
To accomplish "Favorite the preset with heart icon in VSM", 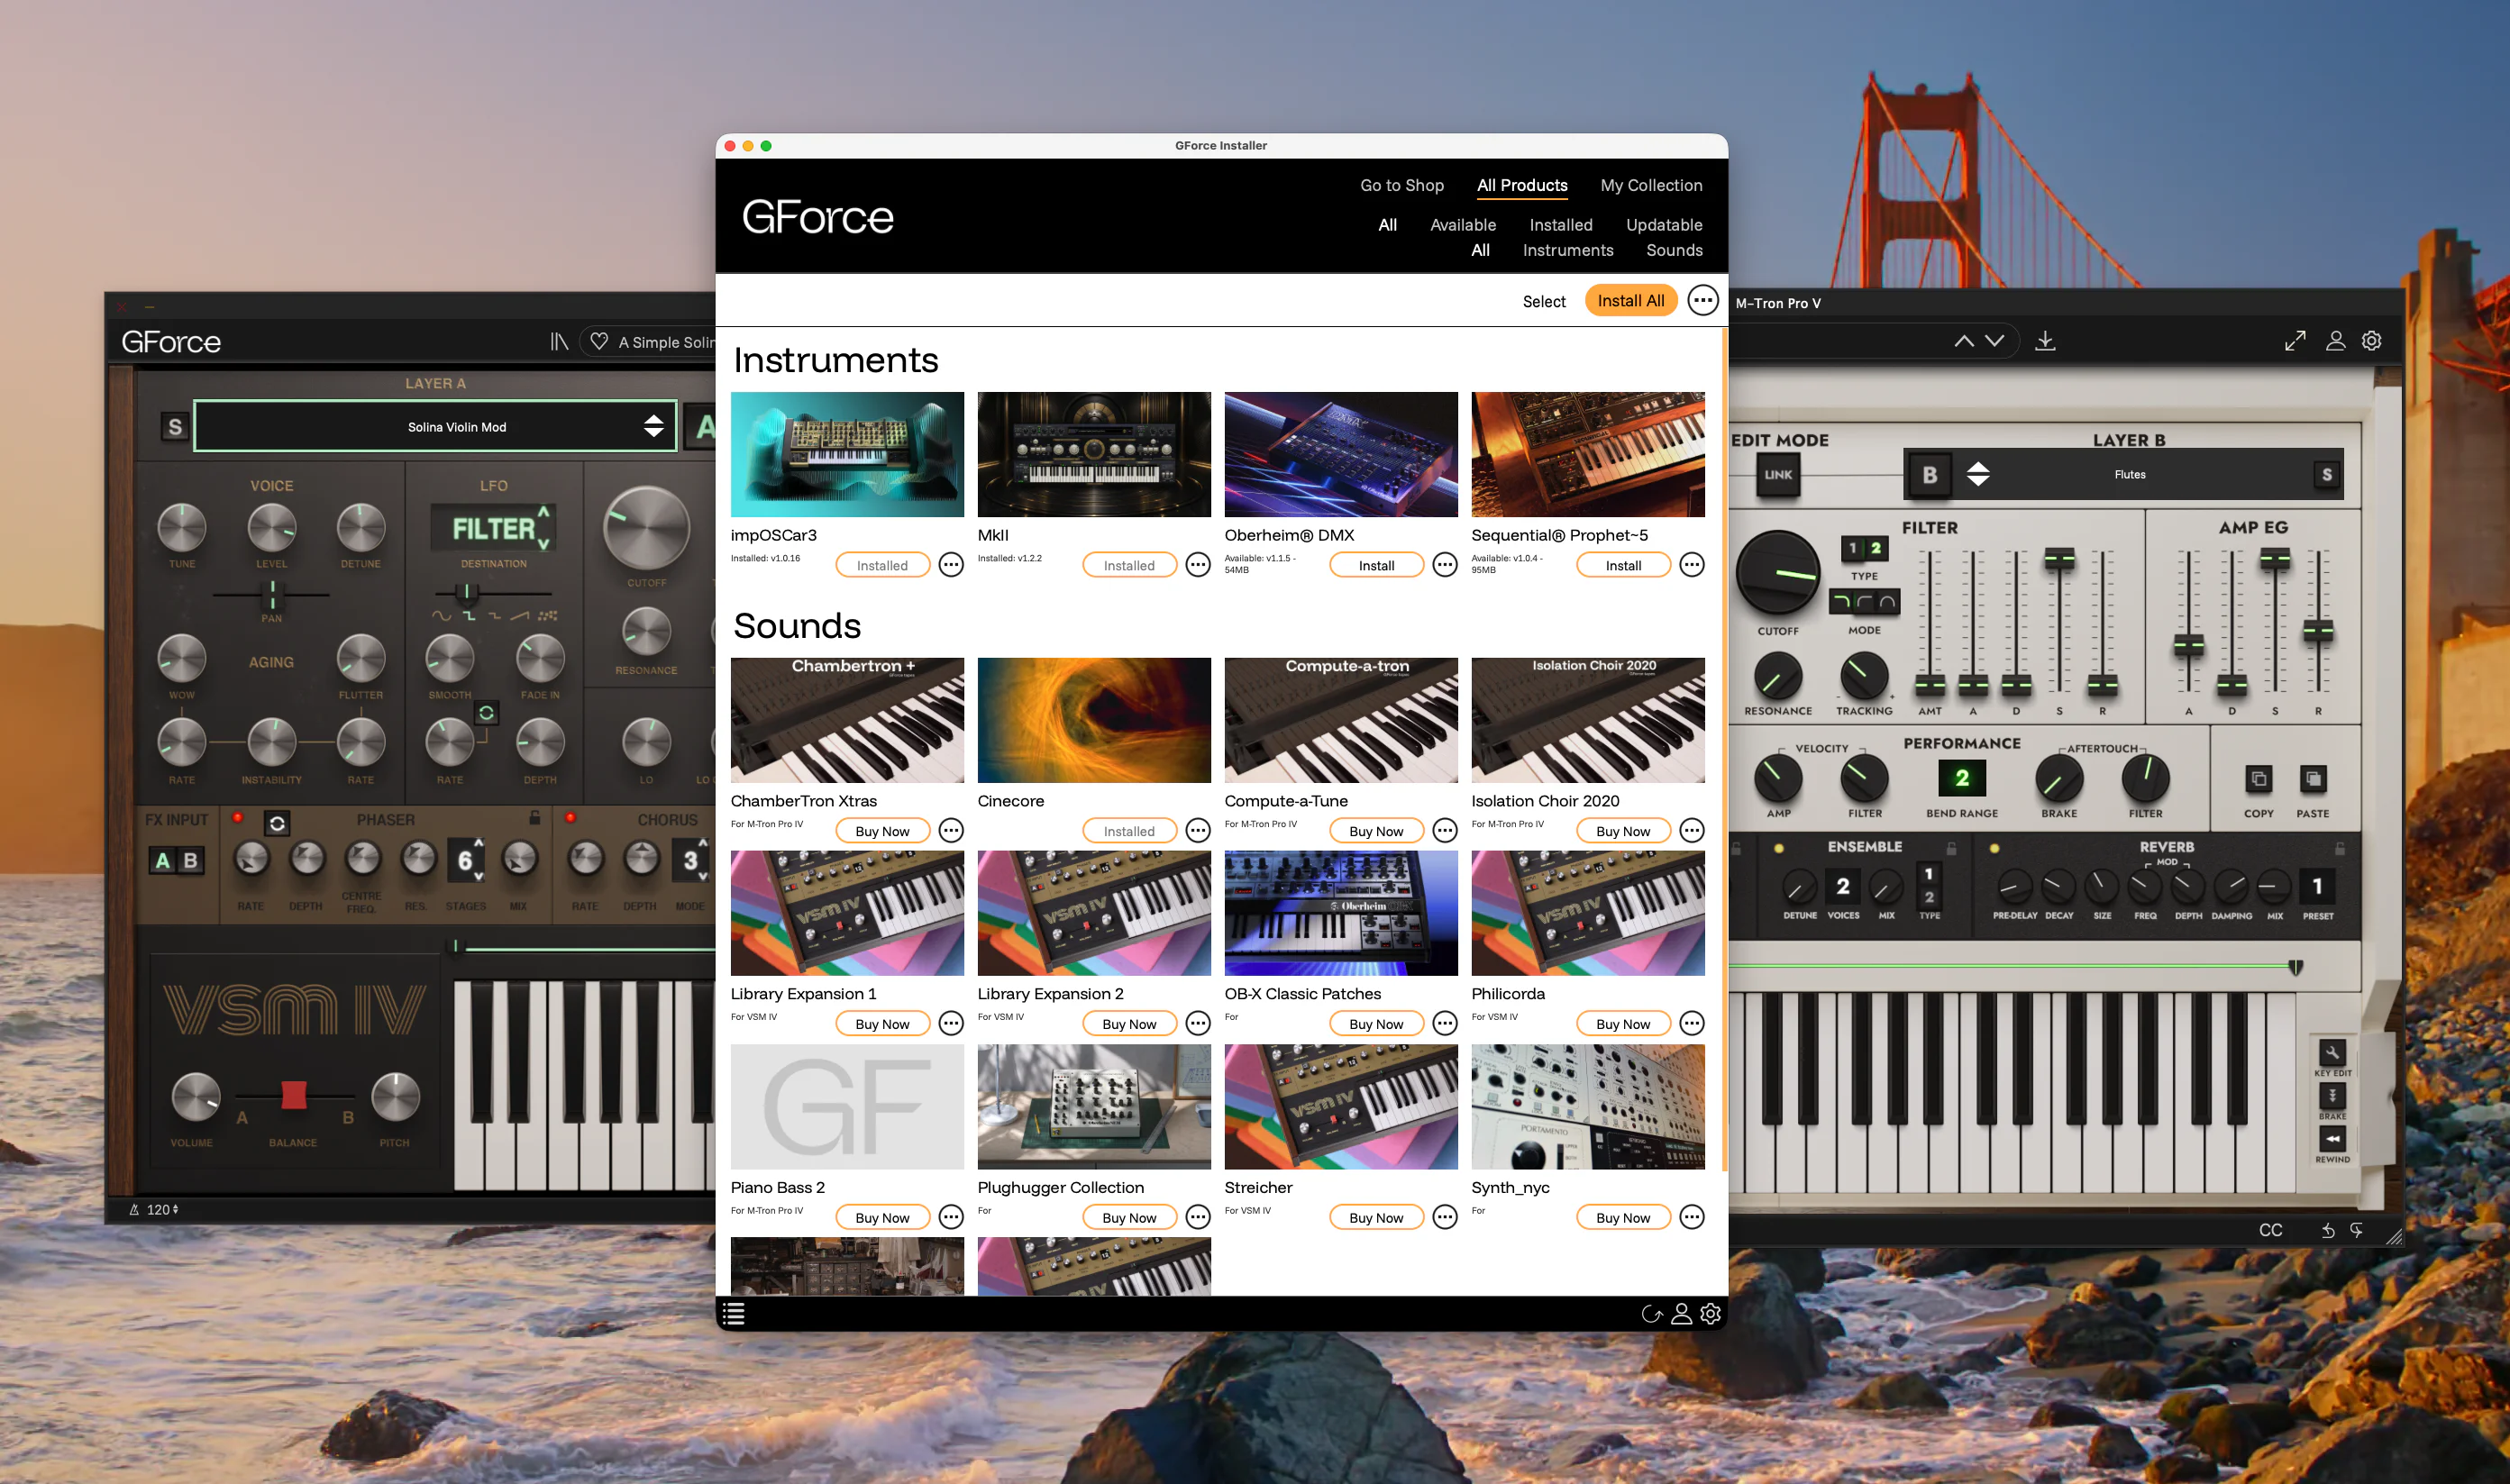I will pos(599,341).
